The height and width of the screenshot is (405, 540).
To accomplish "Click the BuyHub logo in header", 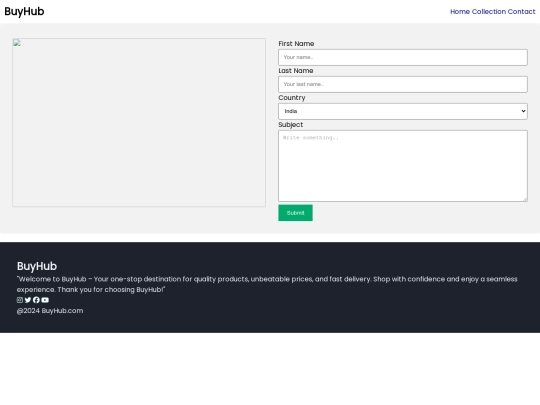I will (x=24, y=11).
